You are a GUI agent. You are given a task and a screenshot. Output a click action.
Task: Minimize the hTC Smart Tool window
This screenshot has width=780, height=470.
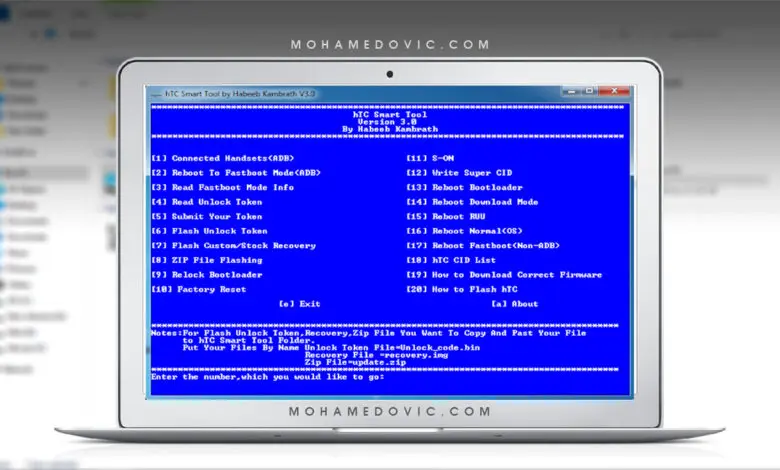click(571, 91)
